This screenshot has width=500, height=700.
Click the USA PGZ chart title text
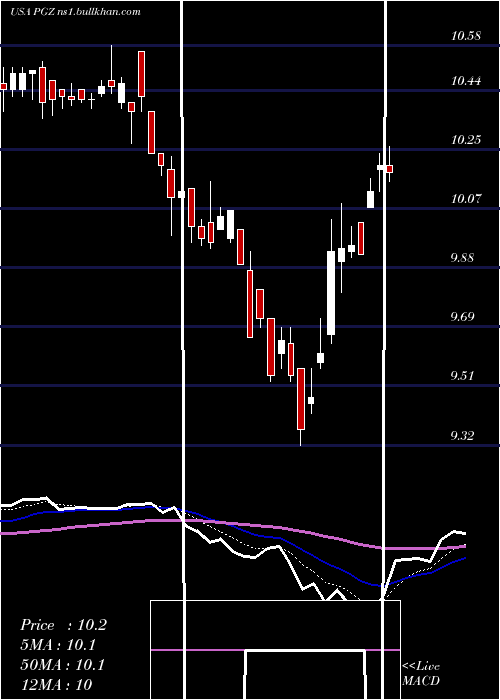tap(76, 11)
